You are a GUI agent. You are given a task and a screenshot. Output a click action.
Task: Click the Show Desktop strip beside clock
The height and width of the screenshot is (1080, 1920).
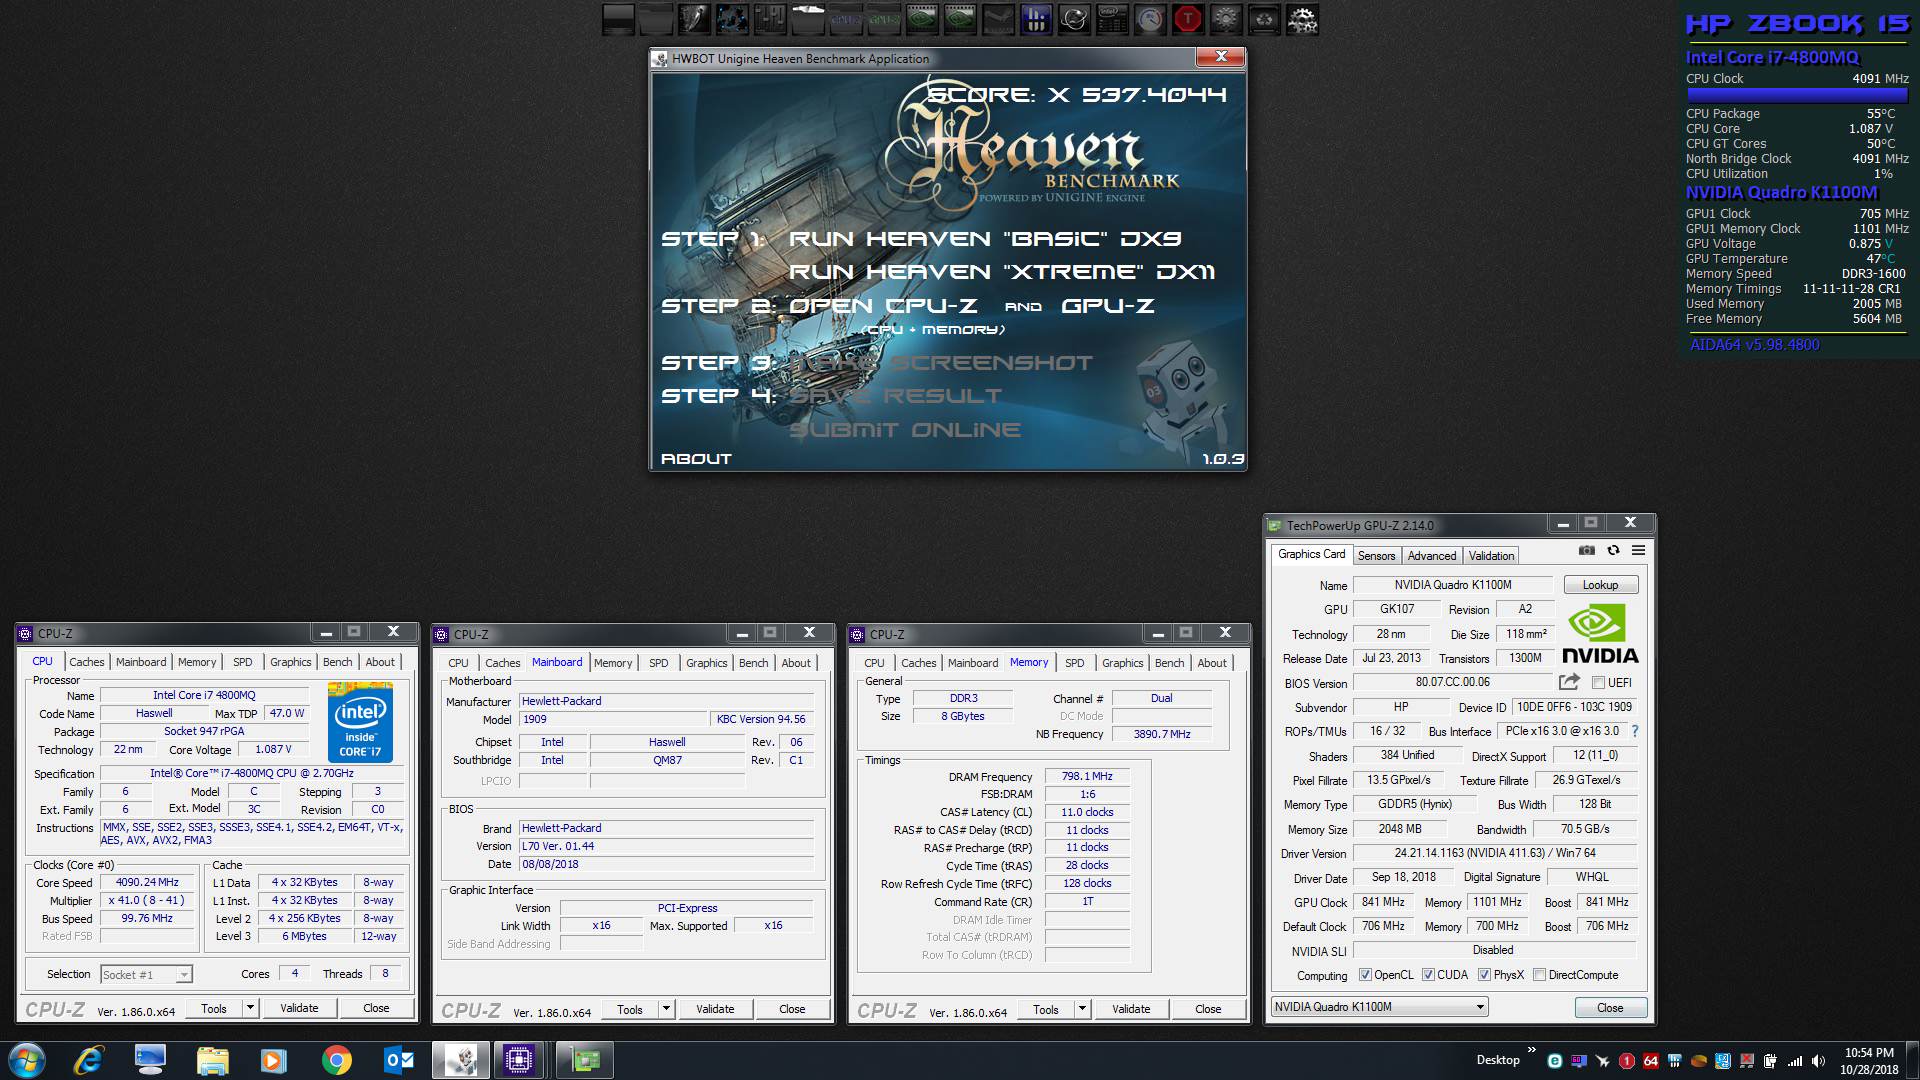[x=1912, y=1060]
